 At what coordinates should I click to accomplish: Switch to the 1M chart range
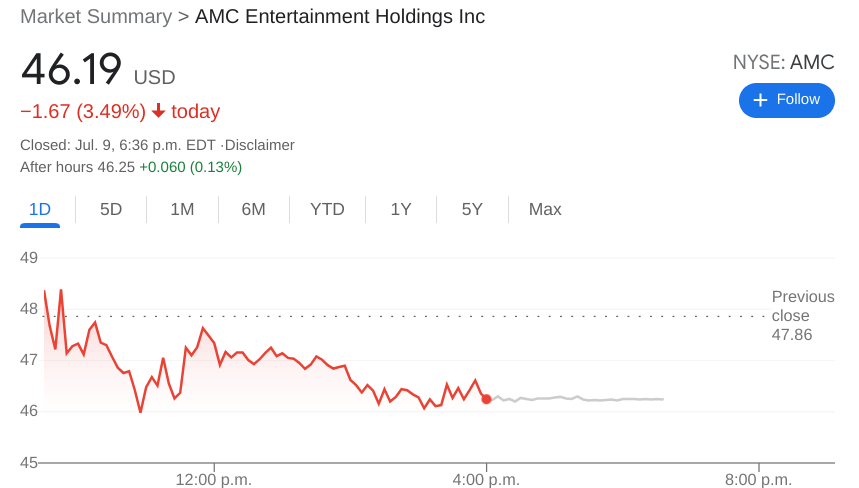click(x=182, y=210)
